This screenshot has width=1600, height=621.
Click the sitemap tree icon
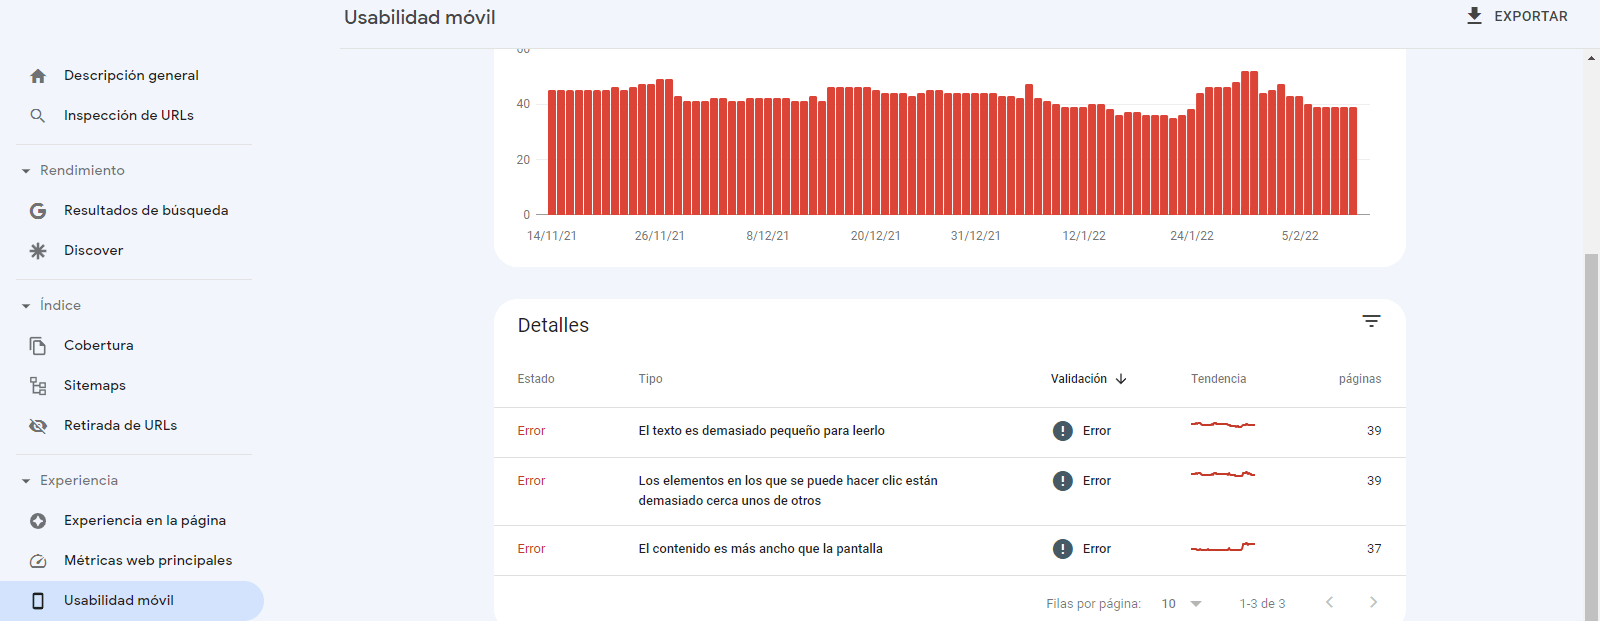[38, 386]
